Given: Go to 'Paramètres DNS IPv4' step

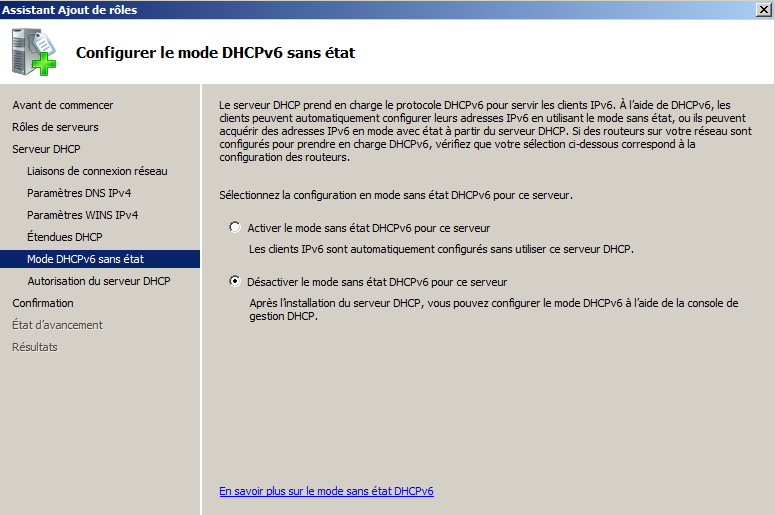Looking at the screenshot, I should tap(79, 193).
